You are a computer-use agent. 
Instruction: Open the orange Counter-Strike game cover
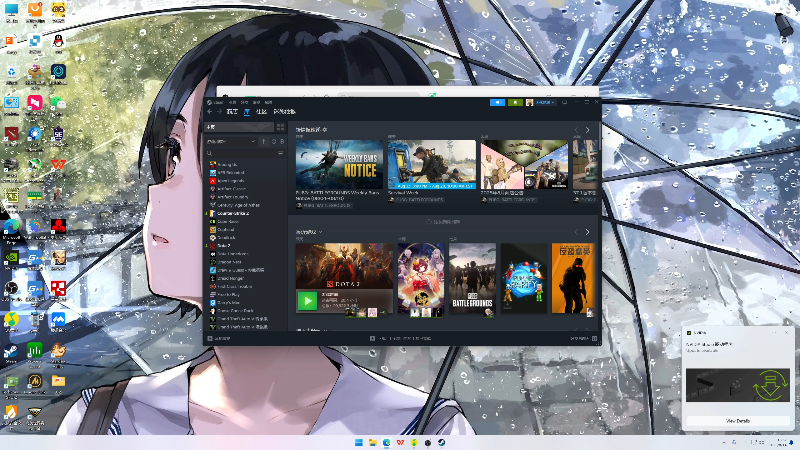pos(573,278)
